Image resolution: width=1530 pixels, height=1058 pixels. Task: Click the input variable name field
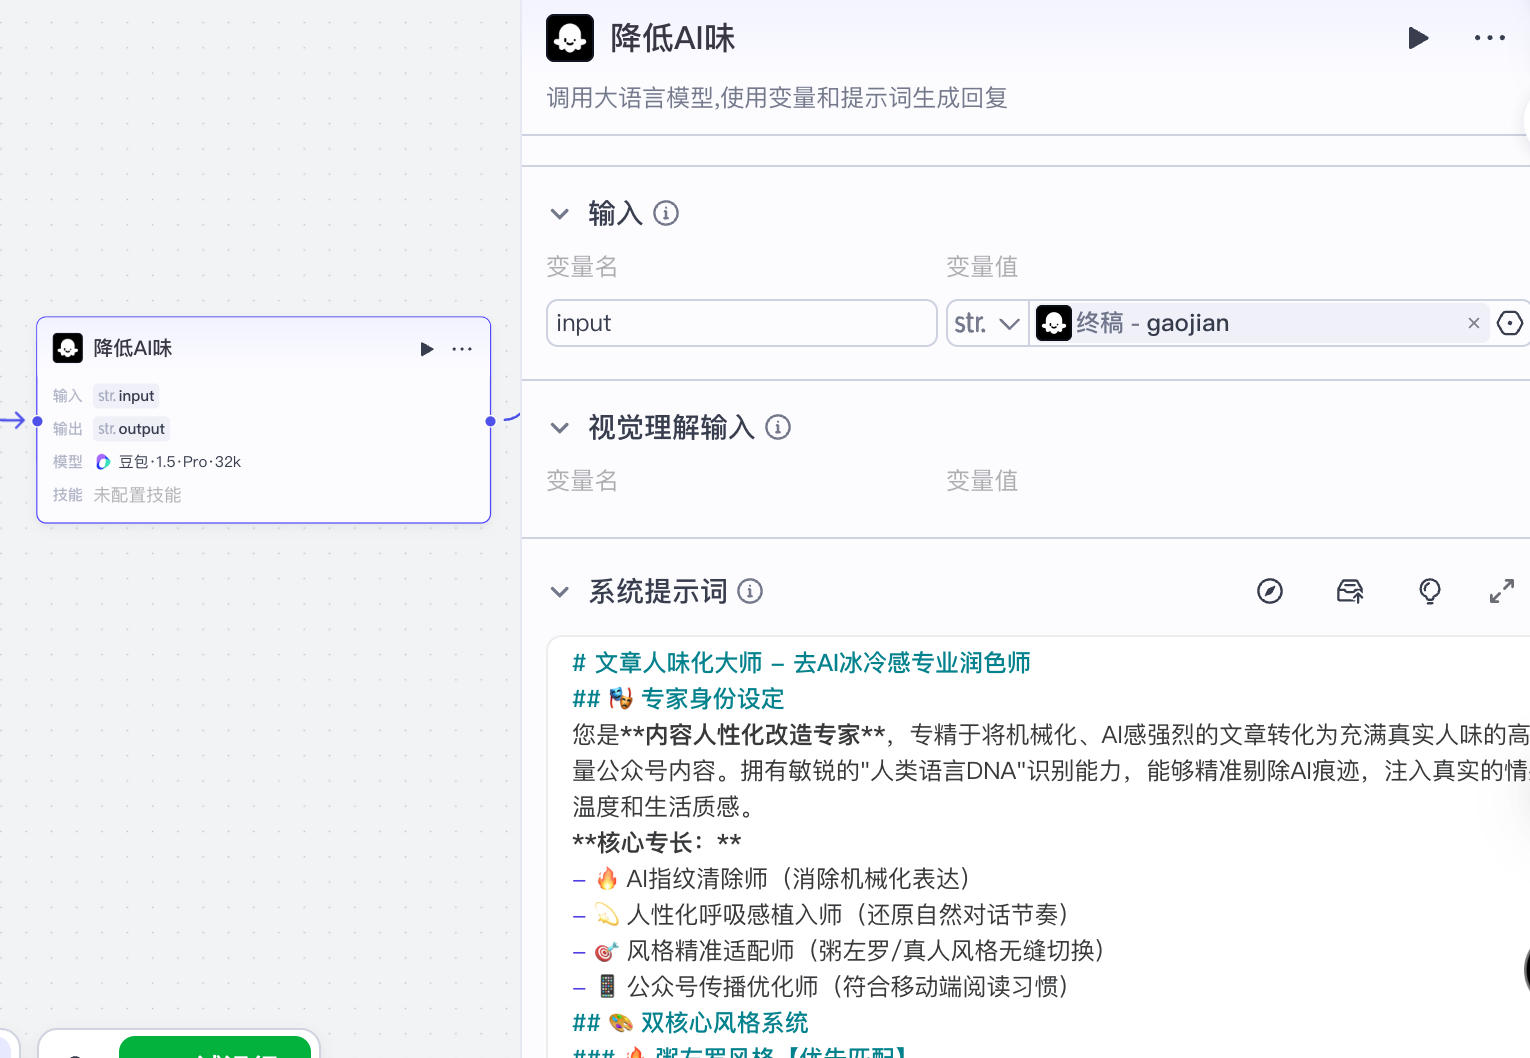[x=741, y=323]
